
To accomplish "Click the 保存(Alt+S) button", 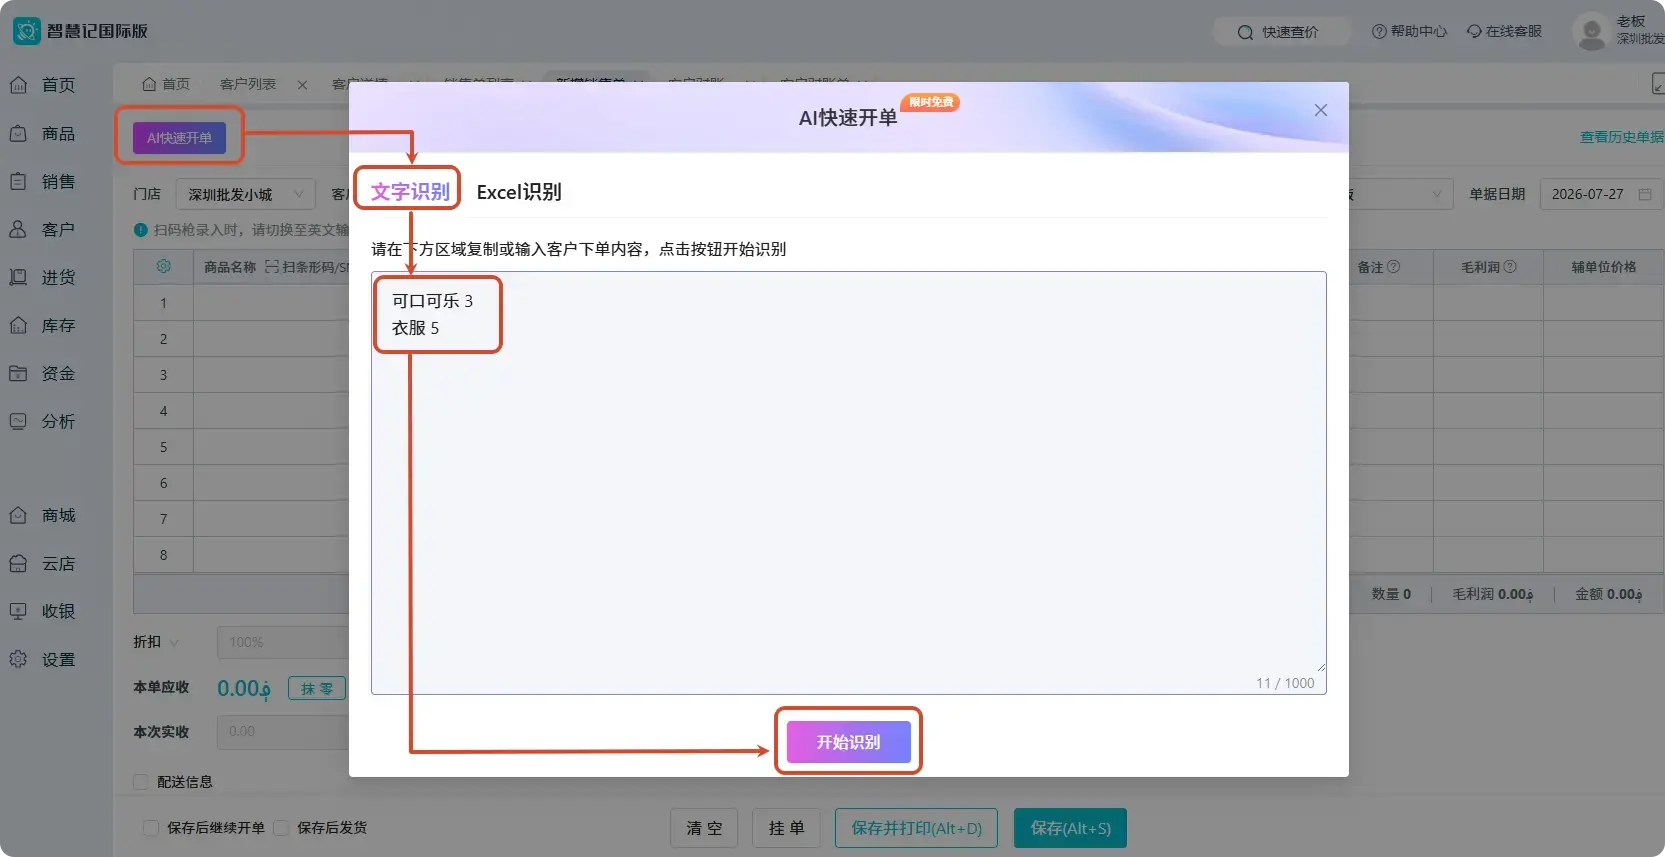I will (x=1070, y=828).
